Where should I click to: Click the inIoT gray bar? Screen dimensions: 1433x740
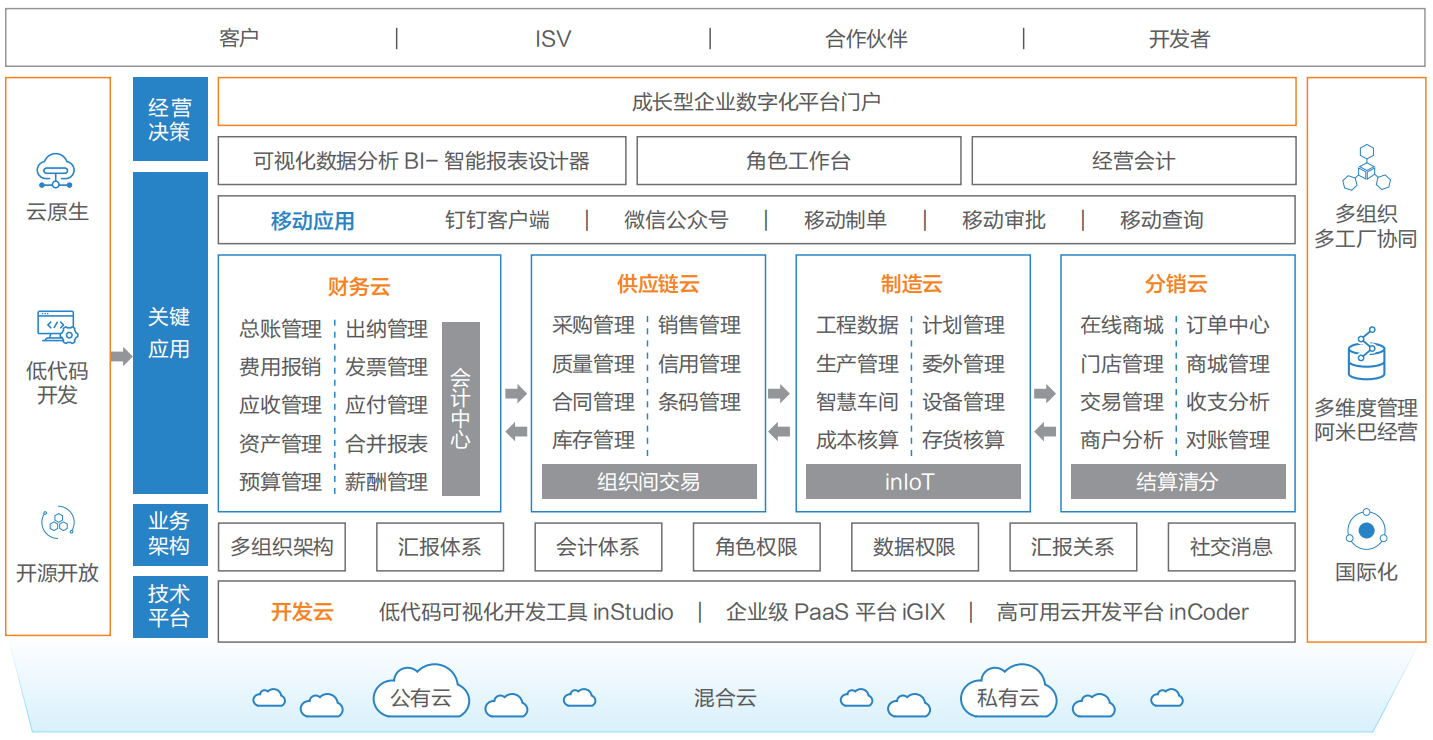[x=912, y=482]
